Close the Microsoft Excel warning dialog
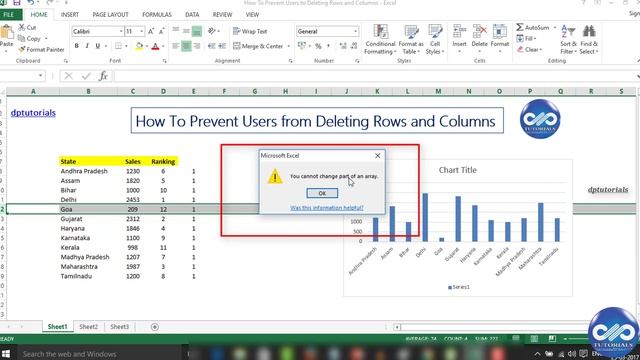Viewport: 640px width, 360px height. point(378,156)
